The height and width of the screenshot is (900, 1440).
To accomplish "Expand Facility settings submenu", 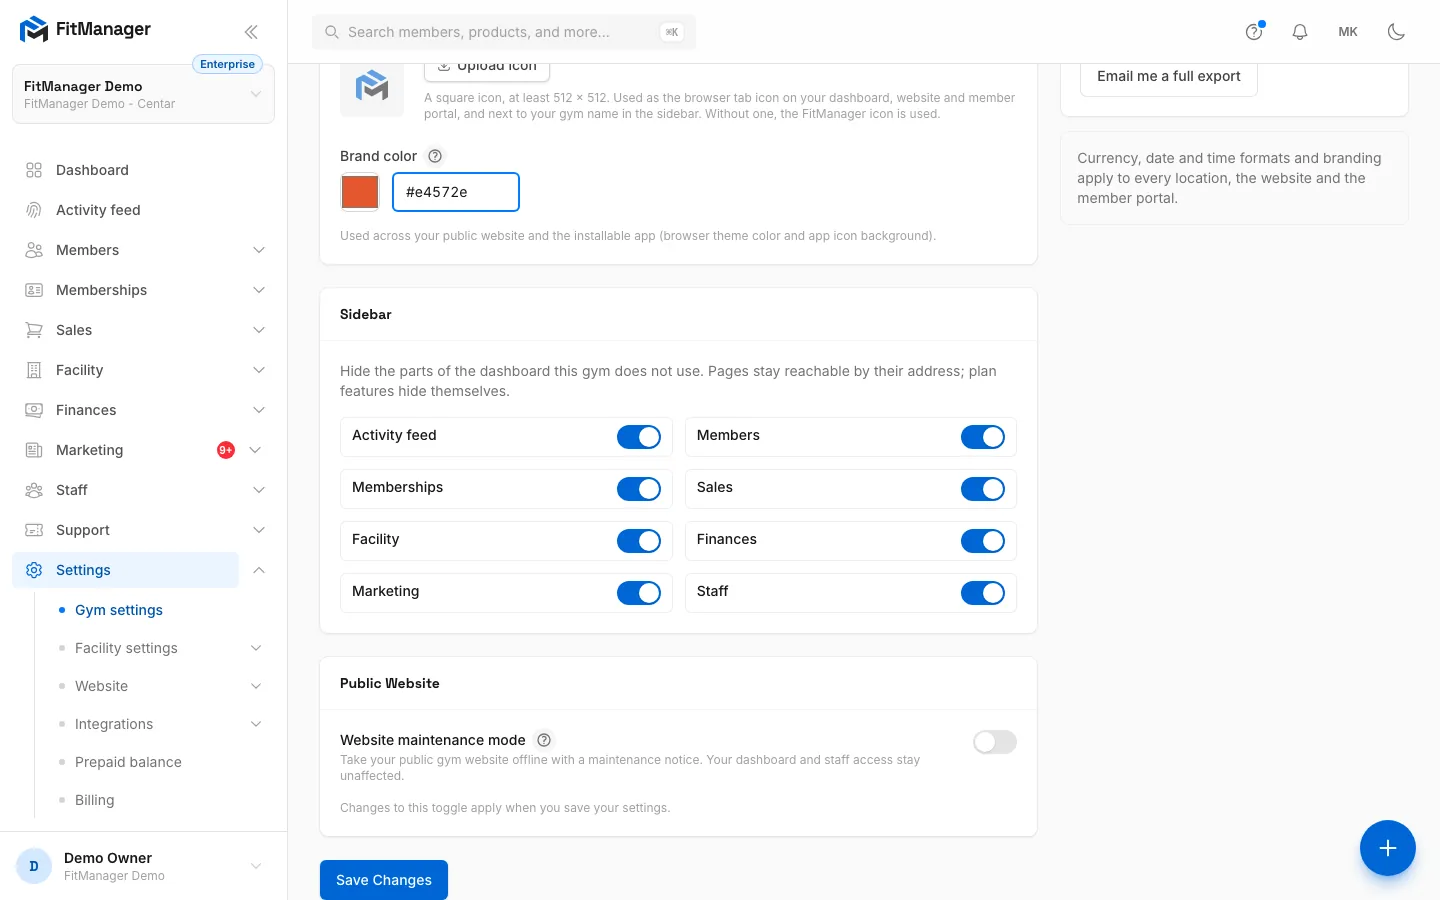I will coord(256,648).
